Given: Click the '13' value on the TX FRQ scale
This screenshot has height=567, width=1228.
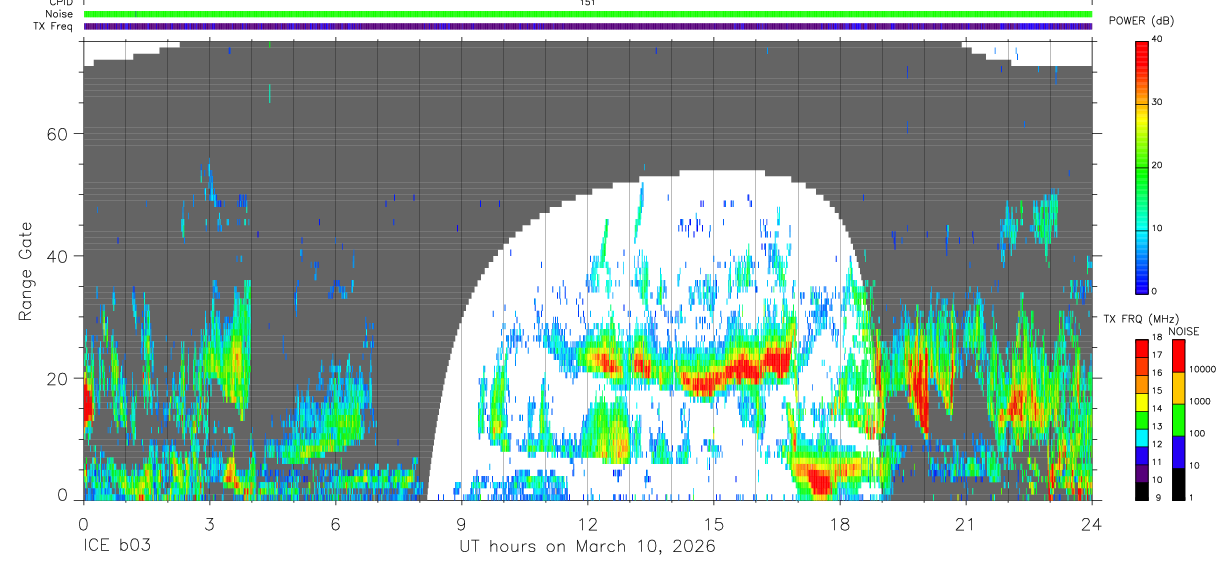Looking at the screenshot, I should click(x=1158, y=427).
